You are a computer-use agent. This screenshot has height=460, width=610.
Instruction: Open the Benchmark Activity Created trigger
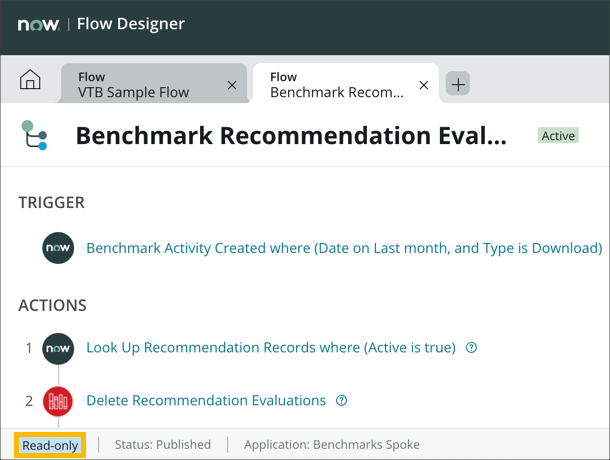tap(344, 248)
